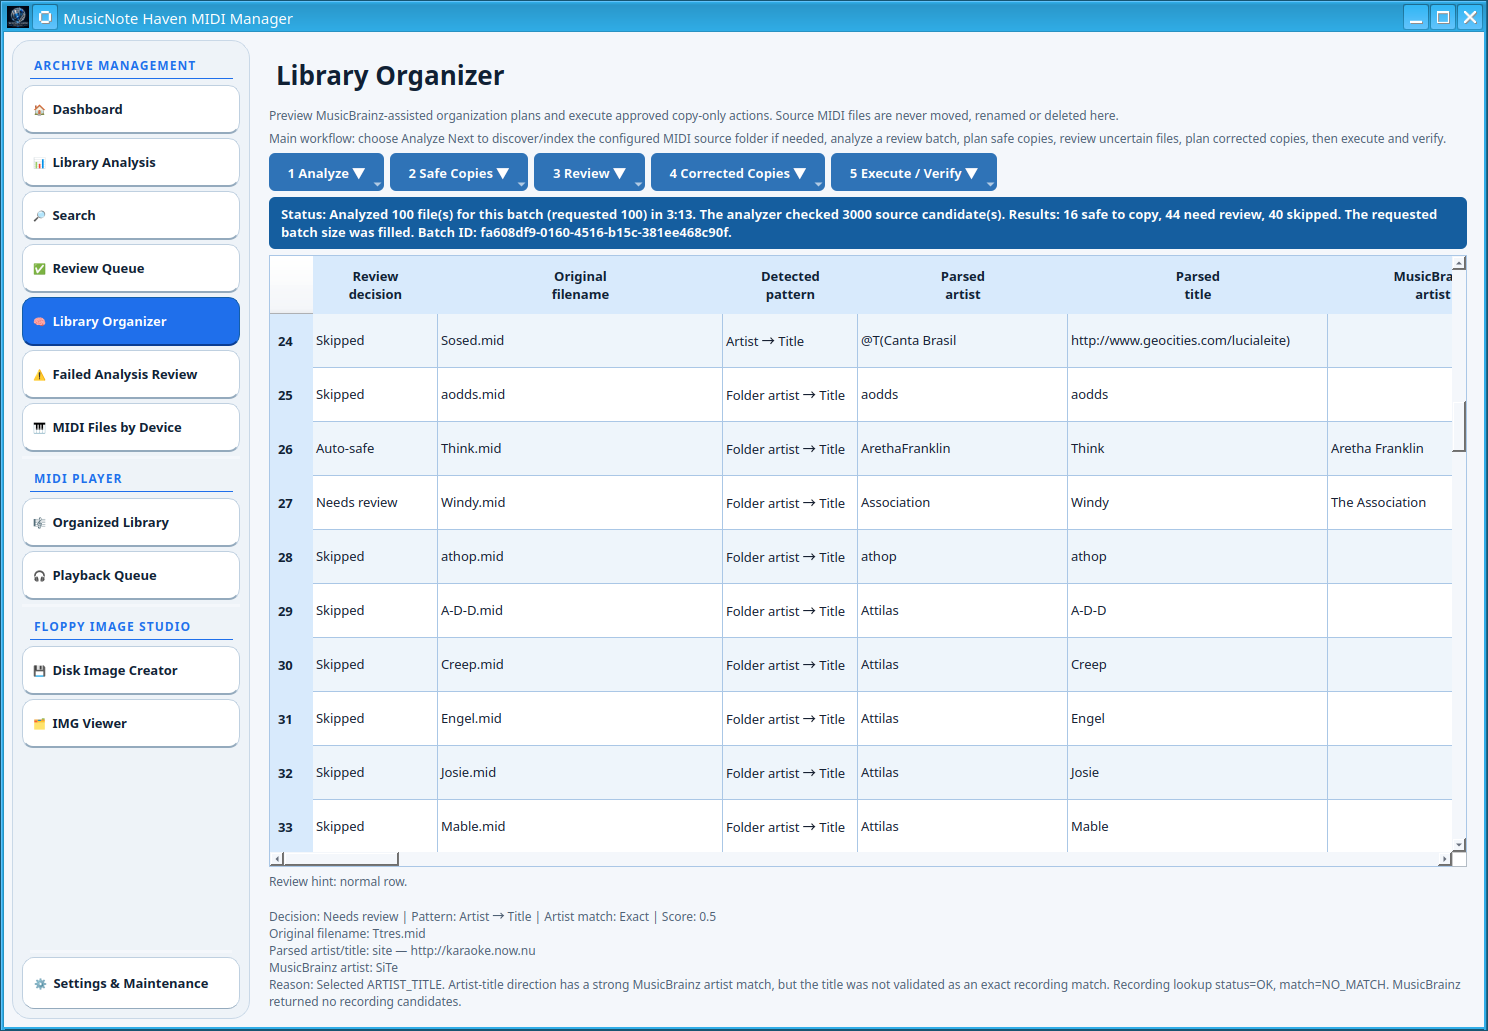Viewport: 1488px width, 1031px height.
Task: Click the Auto-safe decision cell
Action: 375,449
